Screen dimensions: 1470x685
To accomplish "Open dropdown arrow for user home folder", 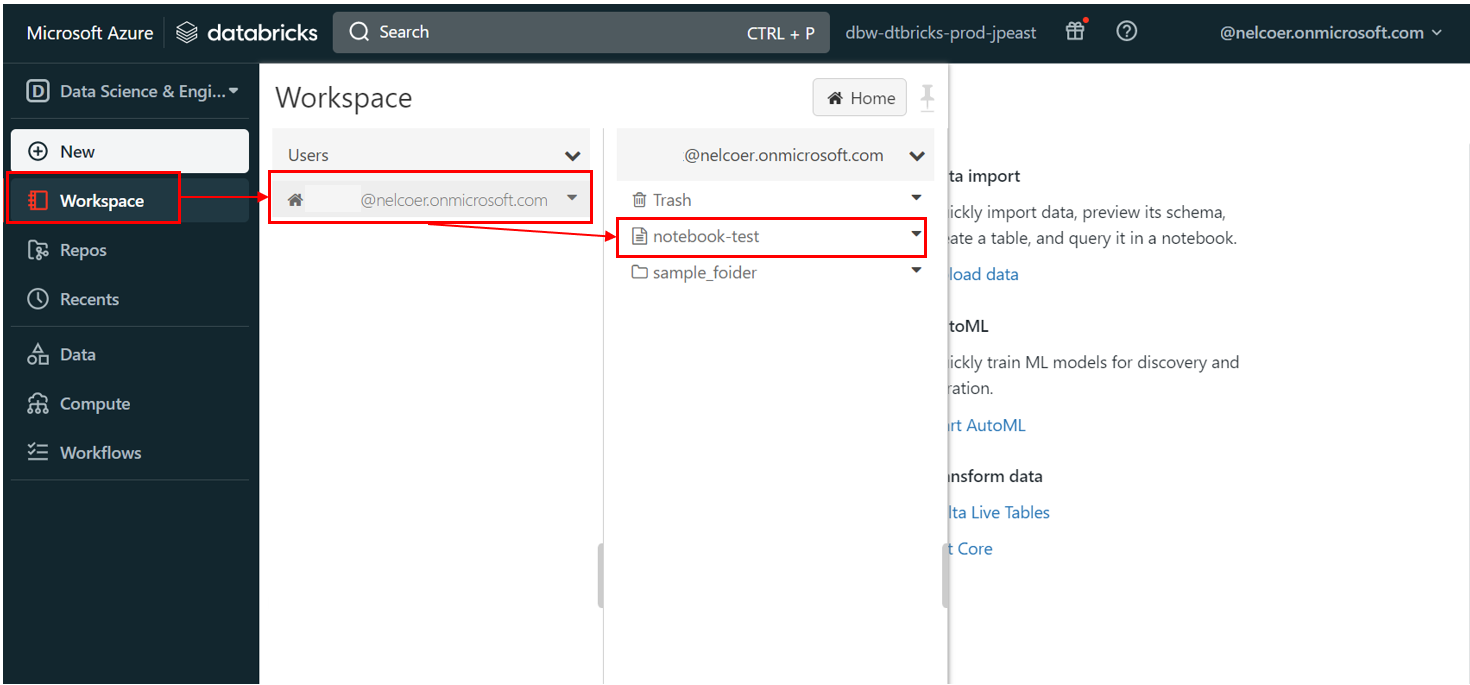I will (572, 198).
